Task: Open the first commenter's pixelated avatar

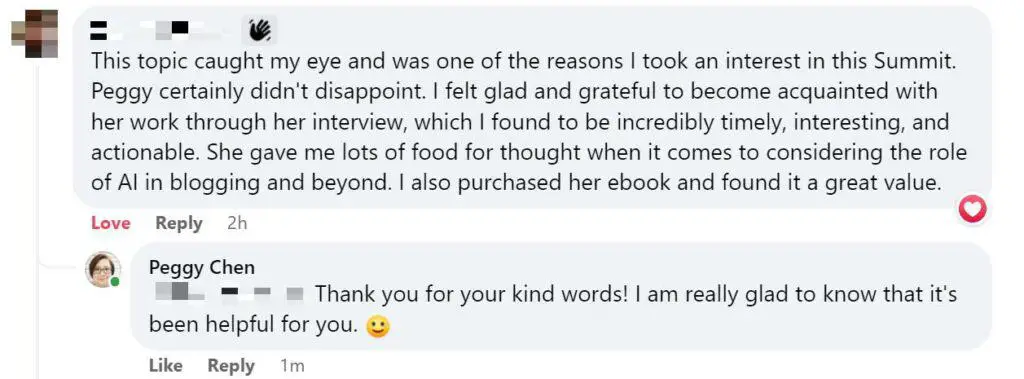Action: (35, 33)
